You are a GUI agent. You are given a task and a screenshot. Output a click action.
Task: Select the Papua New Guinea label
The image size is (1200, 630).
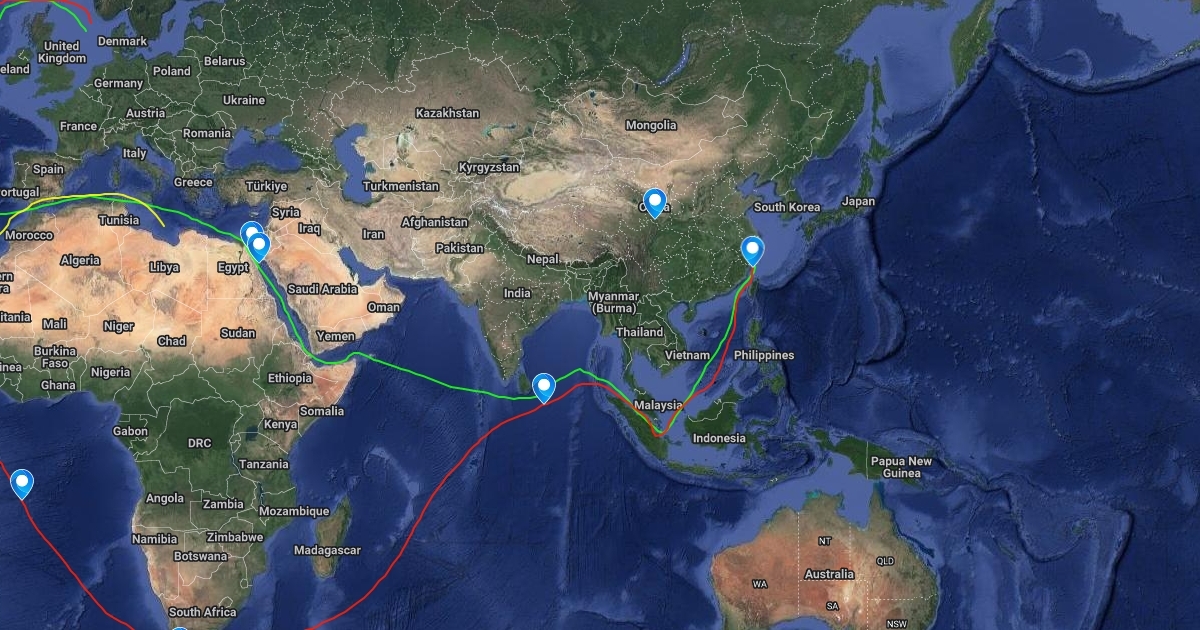[901, 467]
